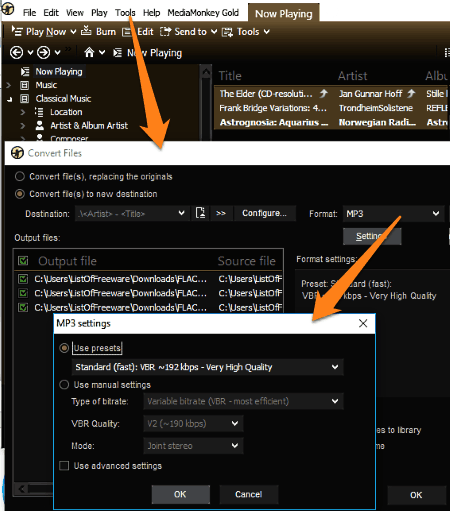This screenshot has height=511, width=450.
Task: Click the Tools toolbar icon
Action: [x=228, y=32]
